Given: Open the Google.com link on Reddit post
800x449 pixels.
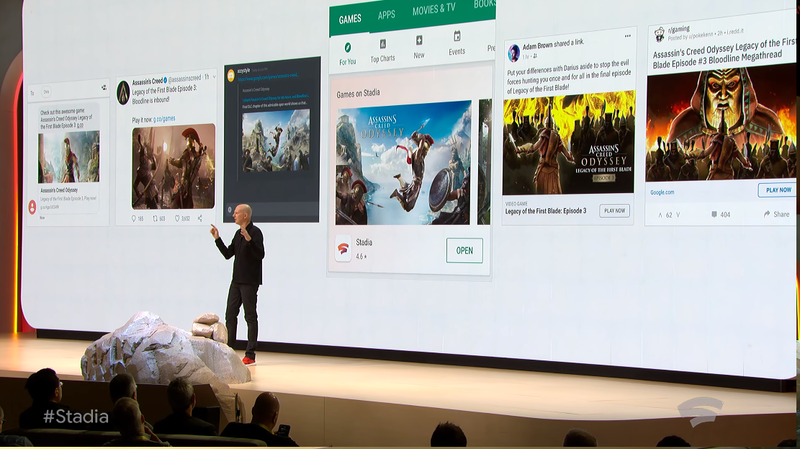Looking at the screenshot, I should tap(662, 192).
